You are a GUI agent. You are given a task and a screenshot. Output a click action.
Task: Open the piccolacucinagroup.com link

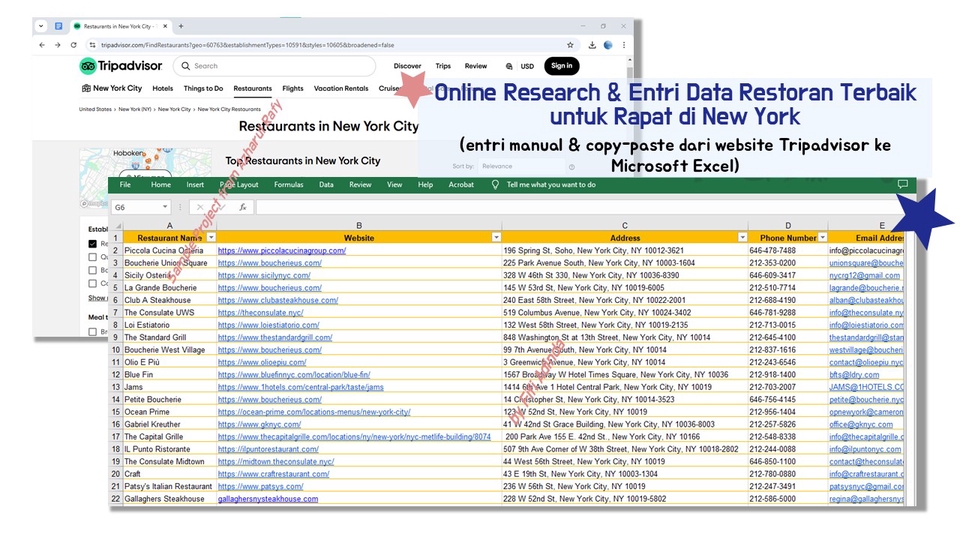pos(282,250)
